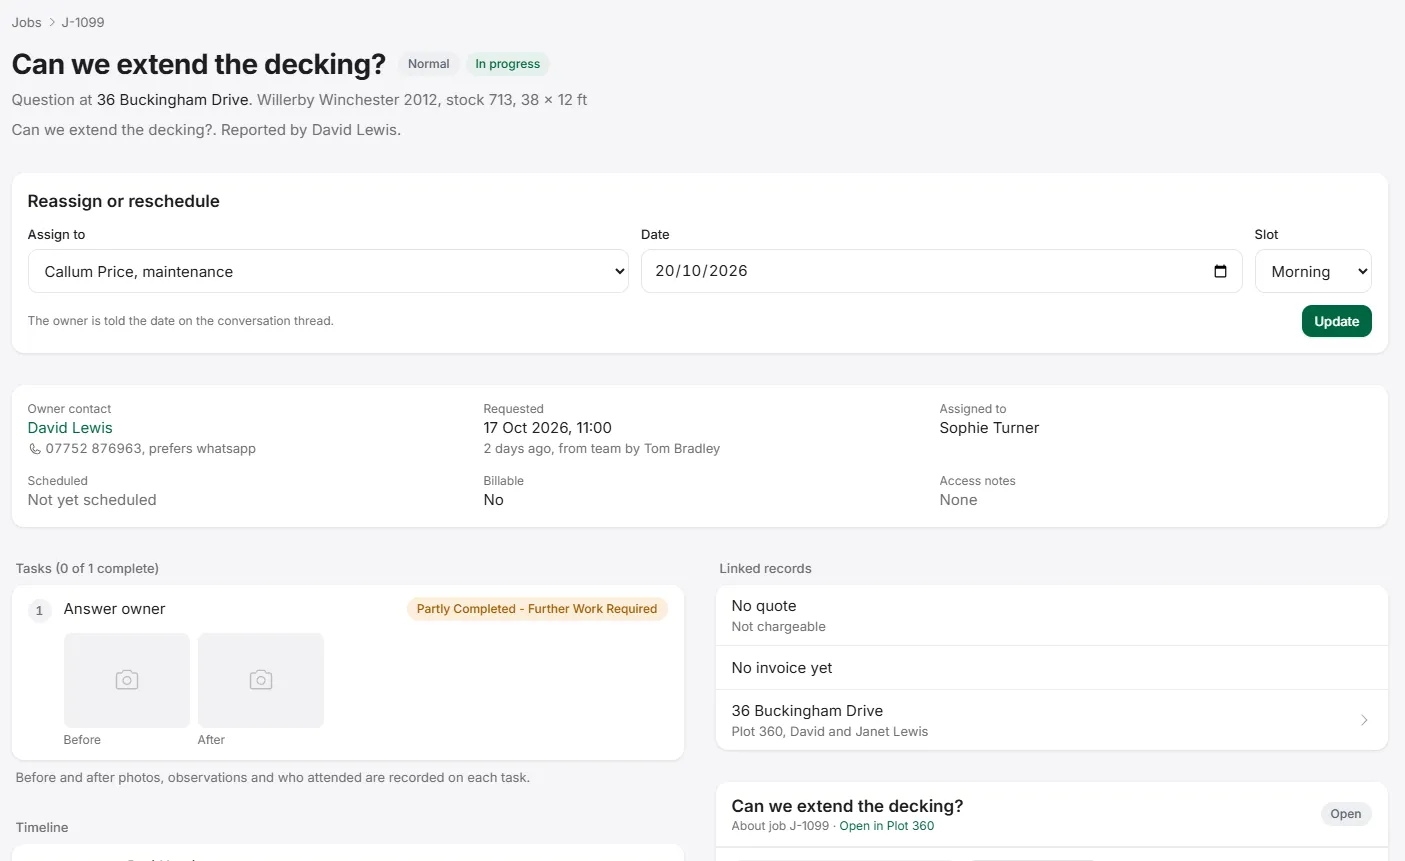This screenshot has width=1405, height=861.
Task: Click the No quote linked record row
Action: pyautogui.click(x=1052, y=615)
